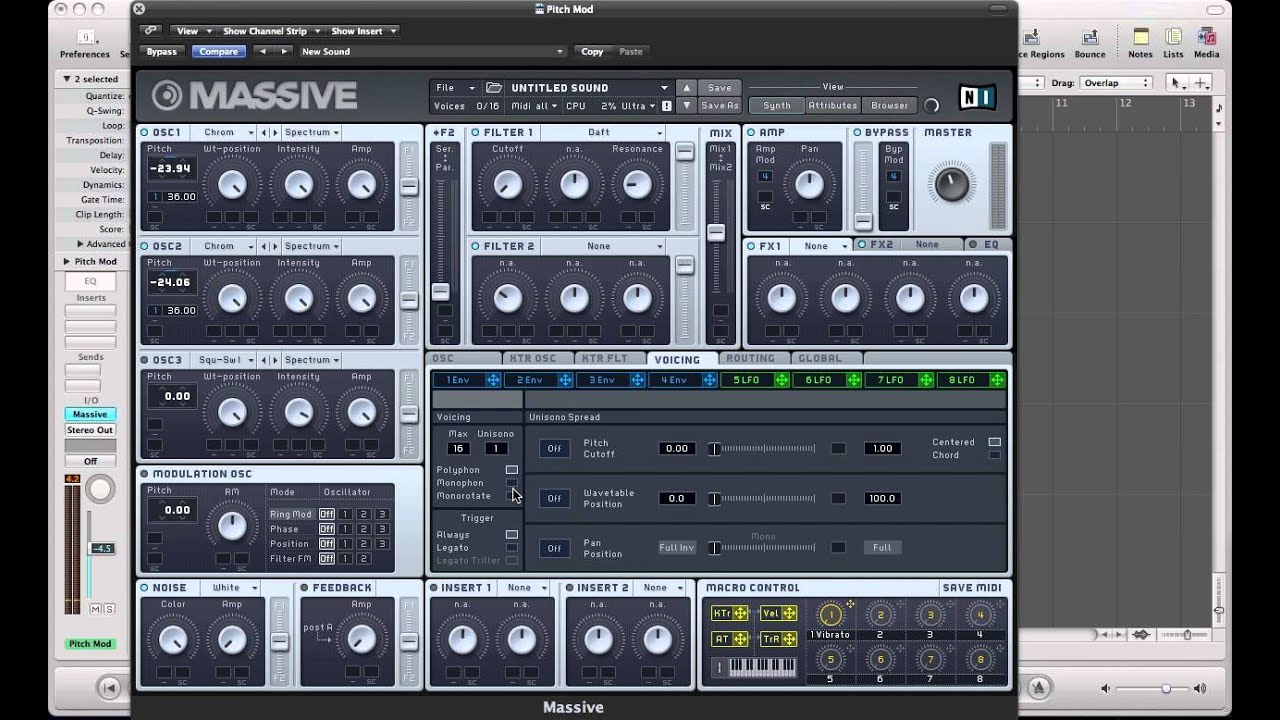Click the 1 Env modulation drag handle
The height and width of the screenshot is (720, 1280).
(493, 380)
